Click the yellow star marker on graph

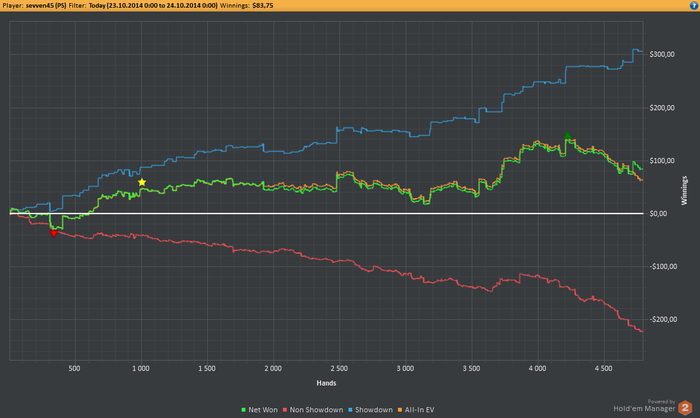point(142,182)
